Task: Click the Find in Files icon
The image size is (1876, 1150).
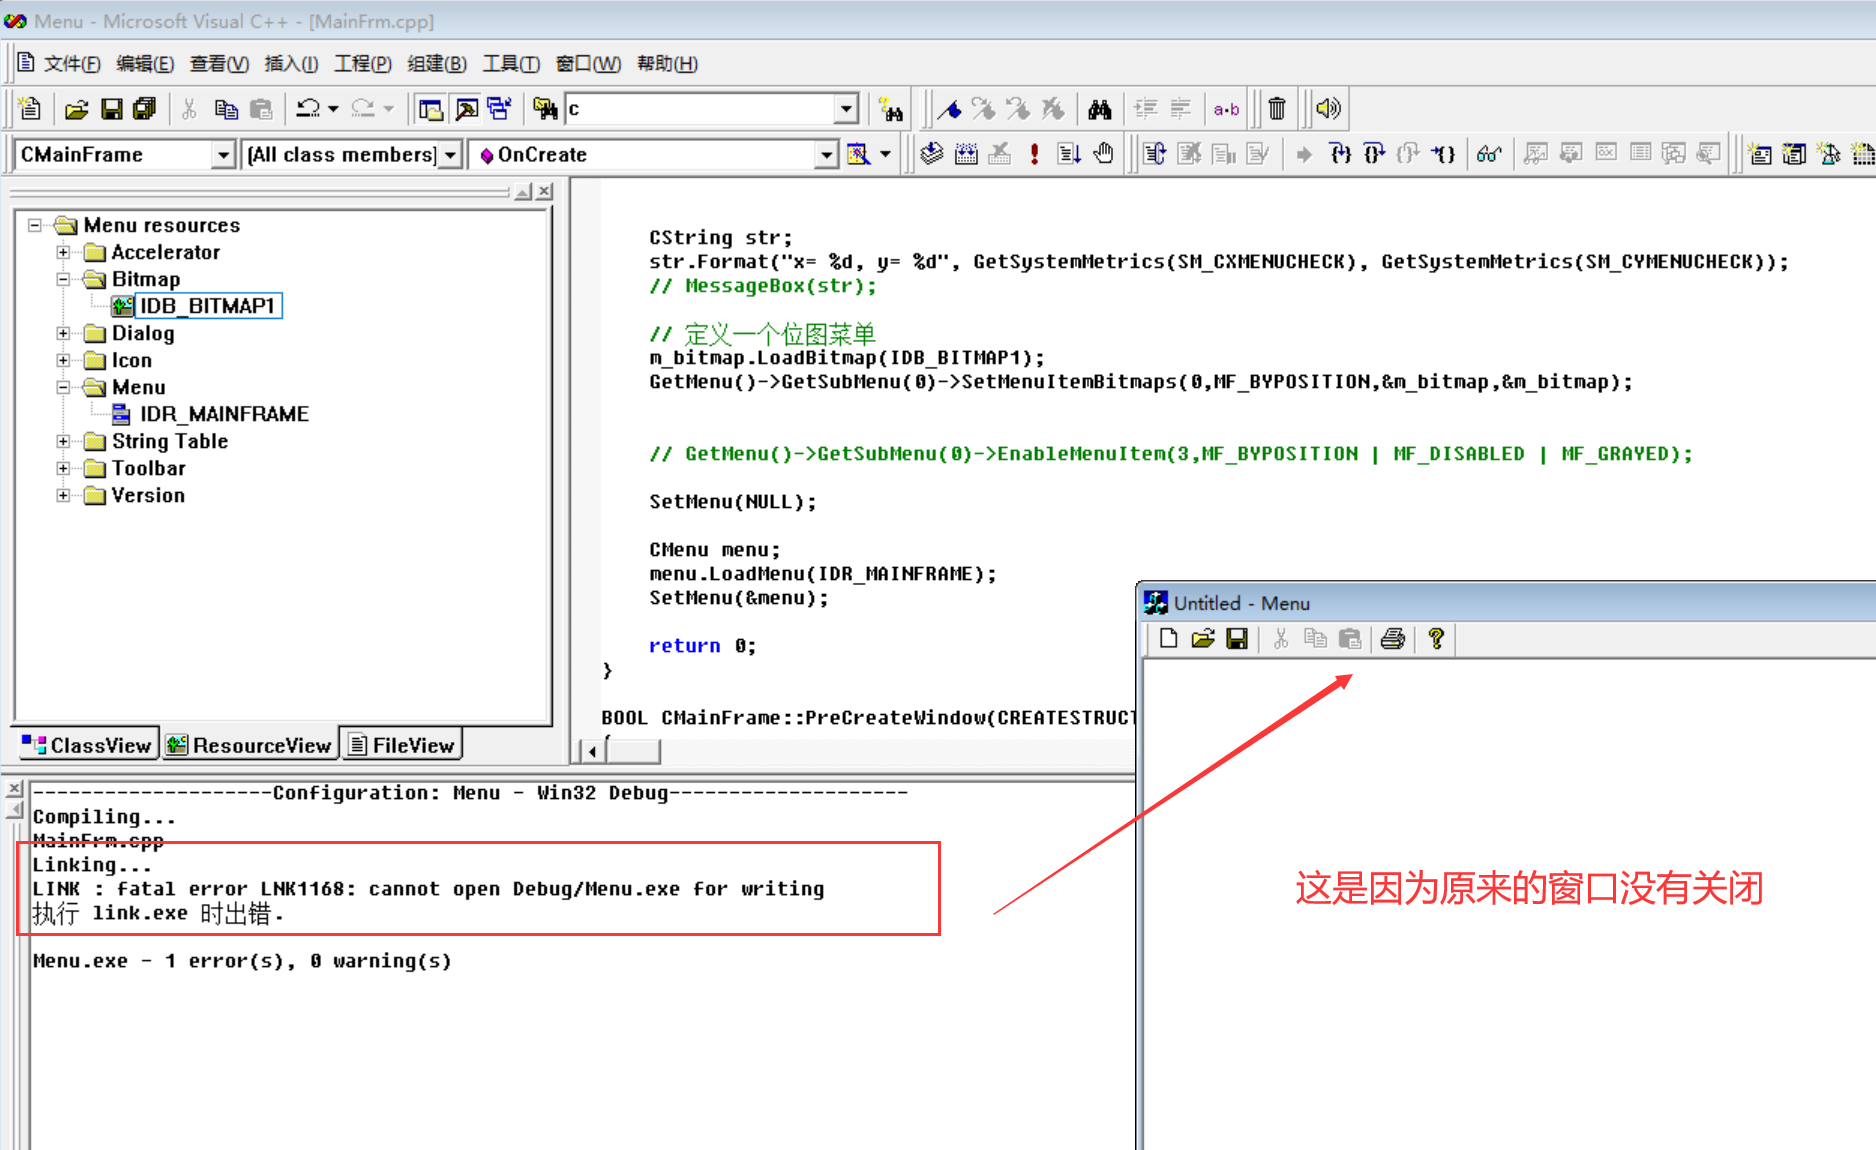Action: [545, 108]
